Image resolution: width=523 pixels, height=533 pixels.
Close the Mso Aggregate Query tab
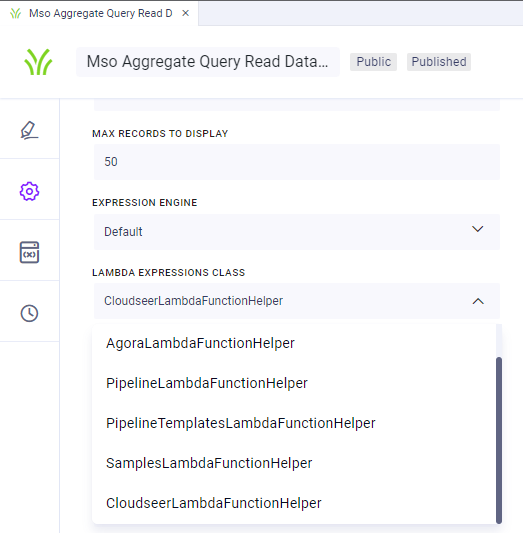point(186,13)
